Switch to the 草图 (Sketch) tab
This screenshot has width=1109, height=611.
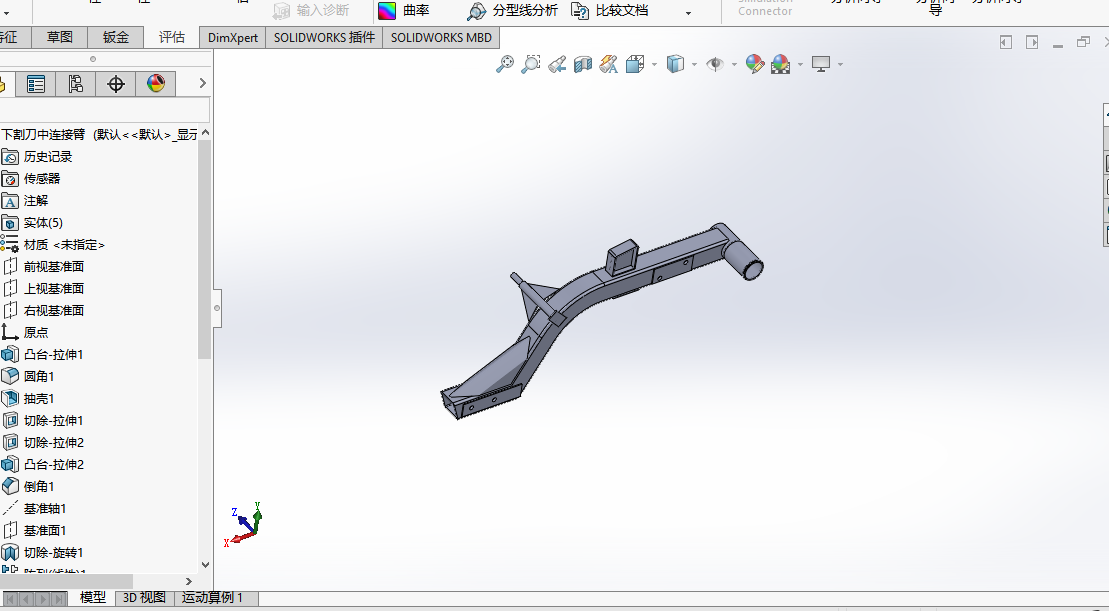pyautogui.click(x=59, y=37)
